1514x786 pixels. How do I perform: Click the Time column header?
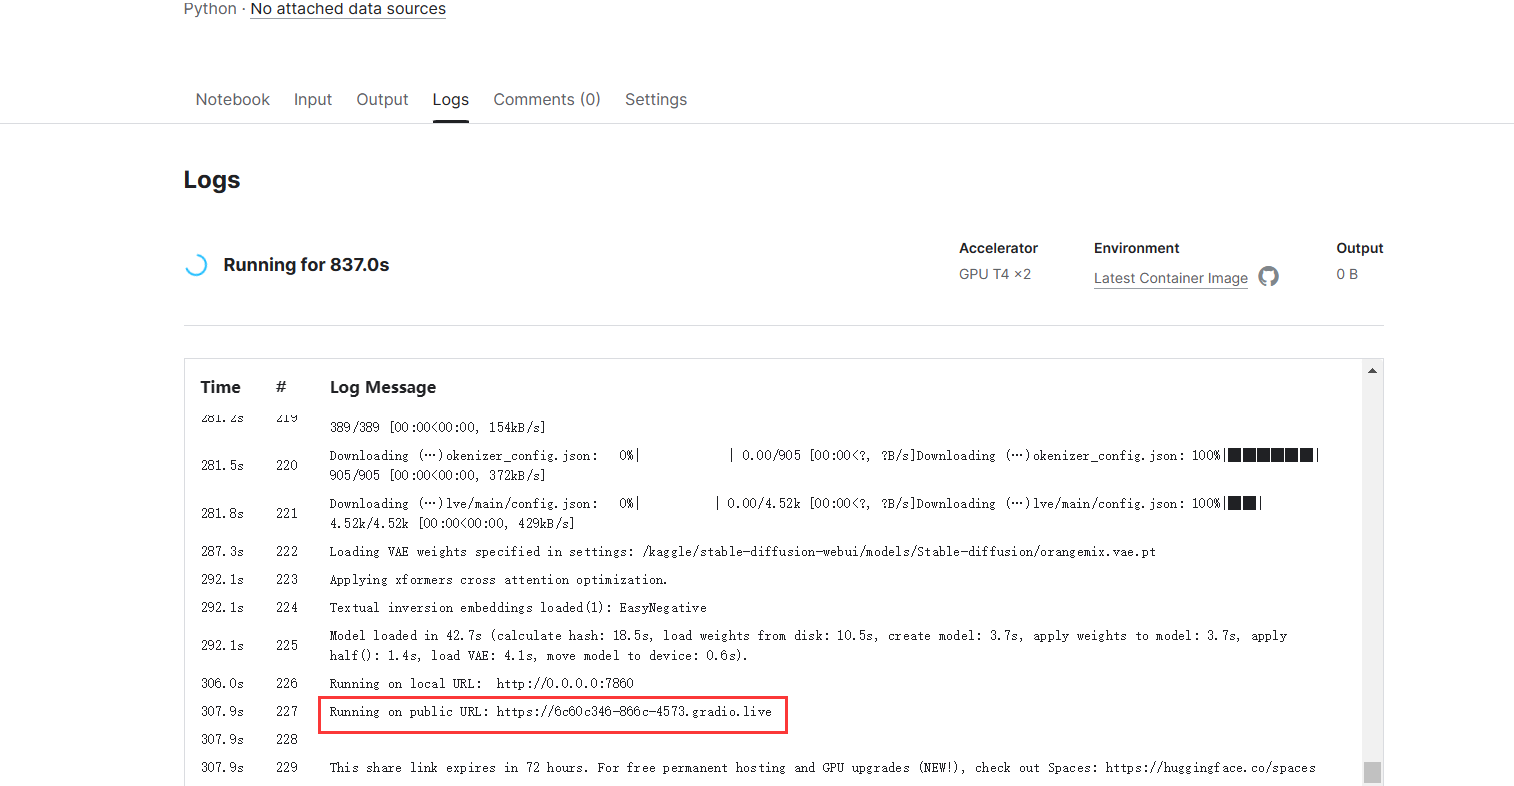(x=220, y=387)
